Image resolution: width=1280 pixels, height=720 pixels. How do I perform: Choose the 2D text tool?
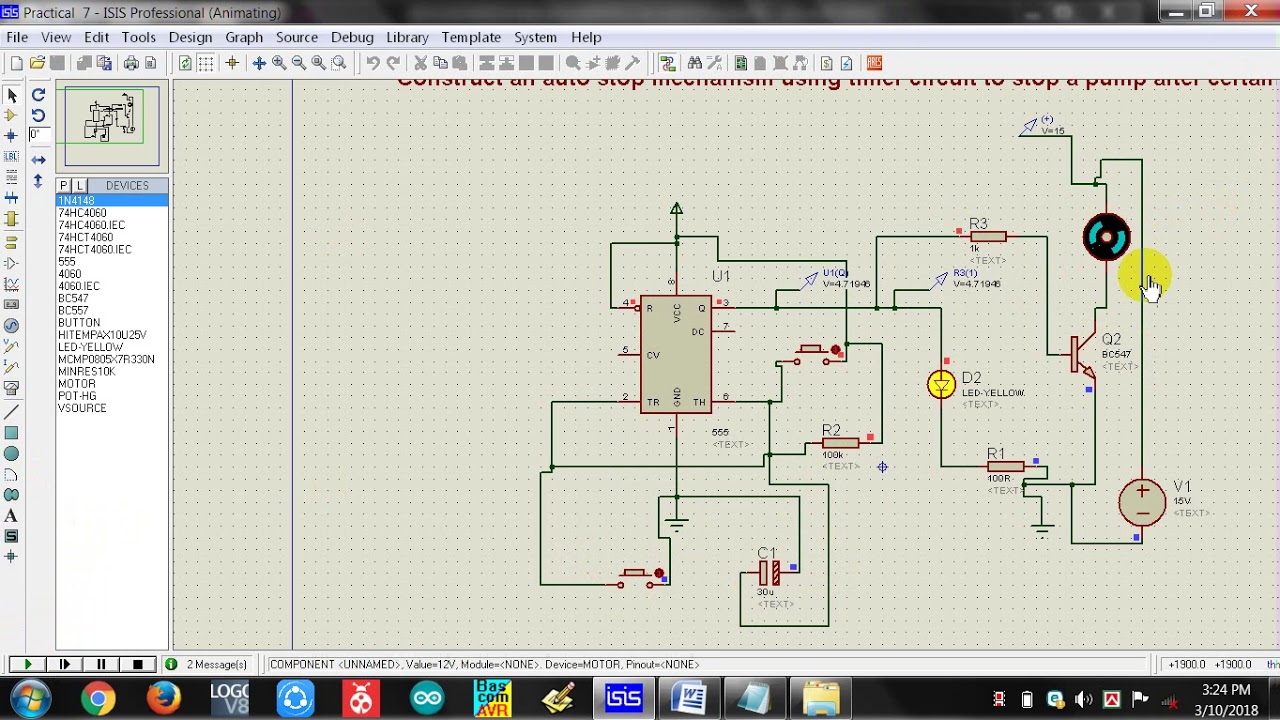point(12,516)
